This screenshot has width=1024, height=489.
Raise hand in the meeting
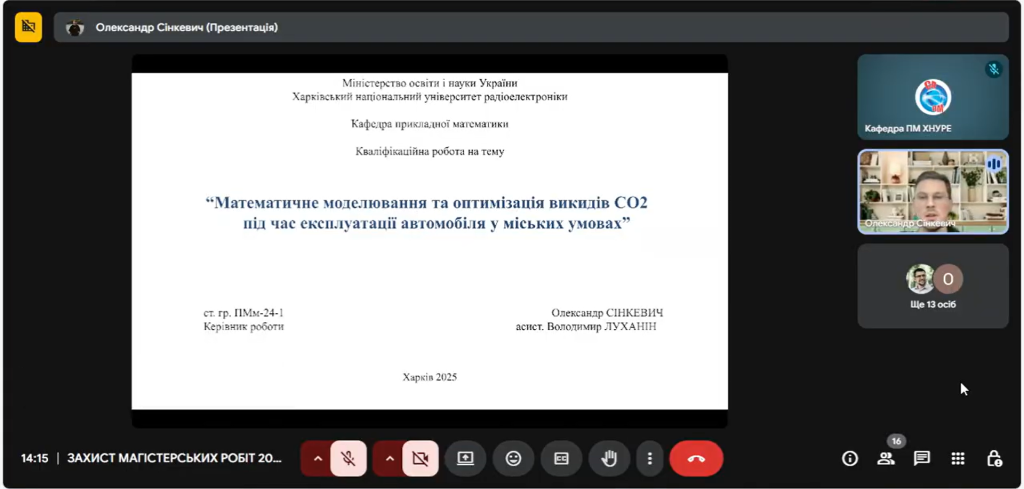(609, 458)
